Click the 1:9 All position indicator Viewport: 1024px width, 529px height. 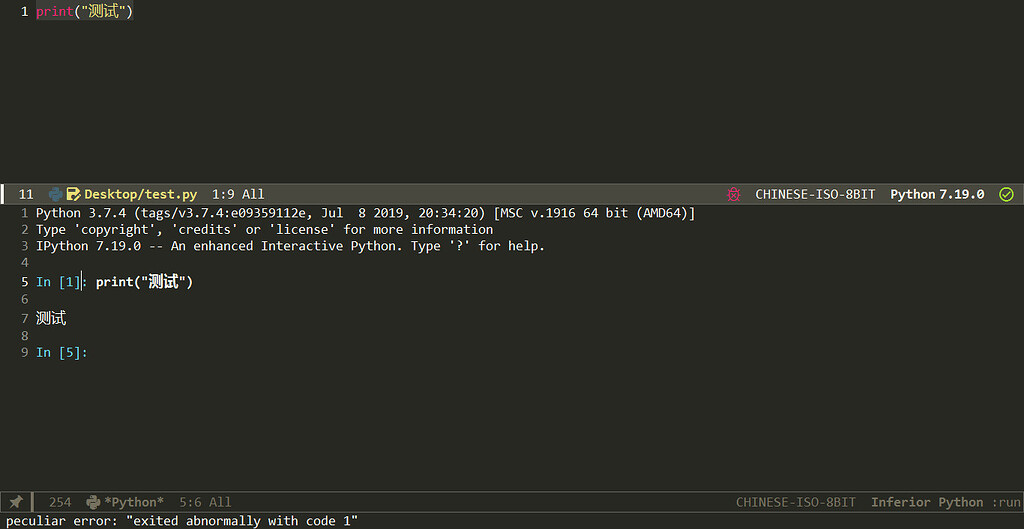238,195
